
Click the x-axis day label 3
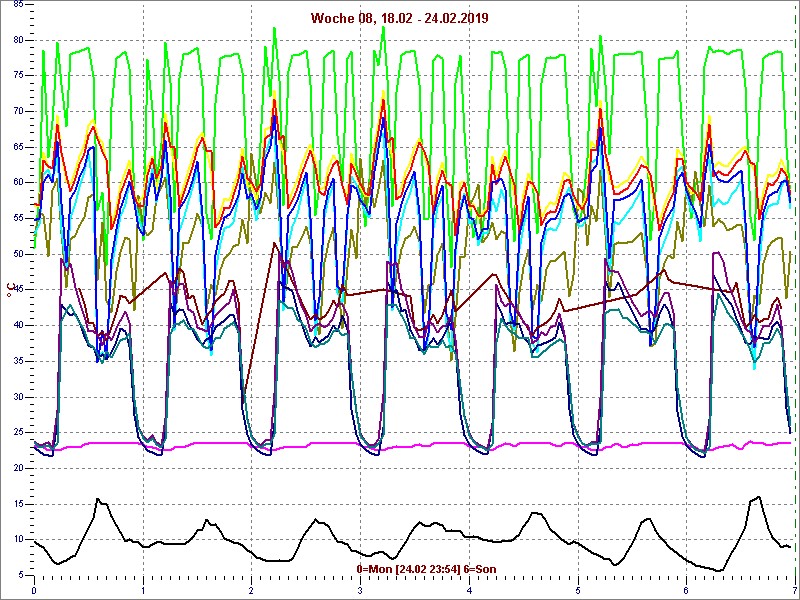click(x=360, y=592)
